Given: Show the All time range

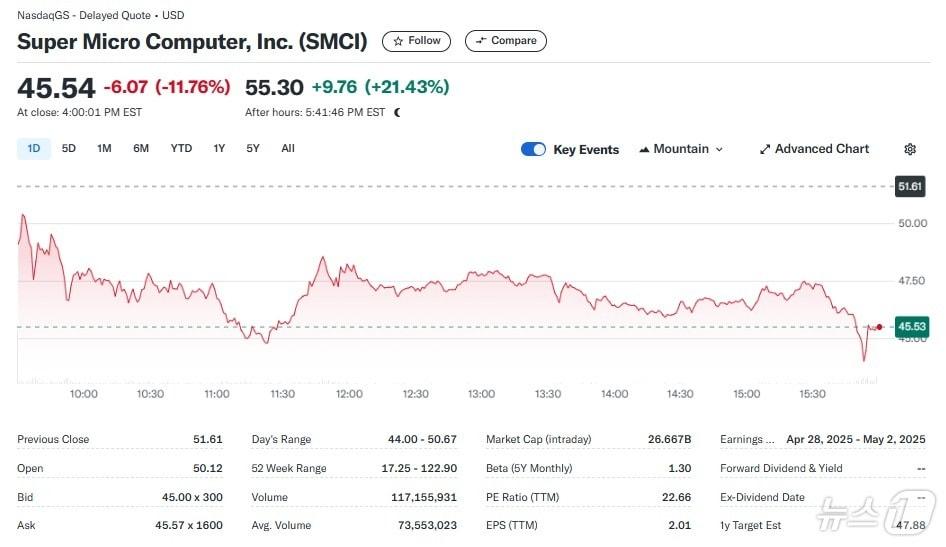Looking at the screenshot, I should 288,148.
